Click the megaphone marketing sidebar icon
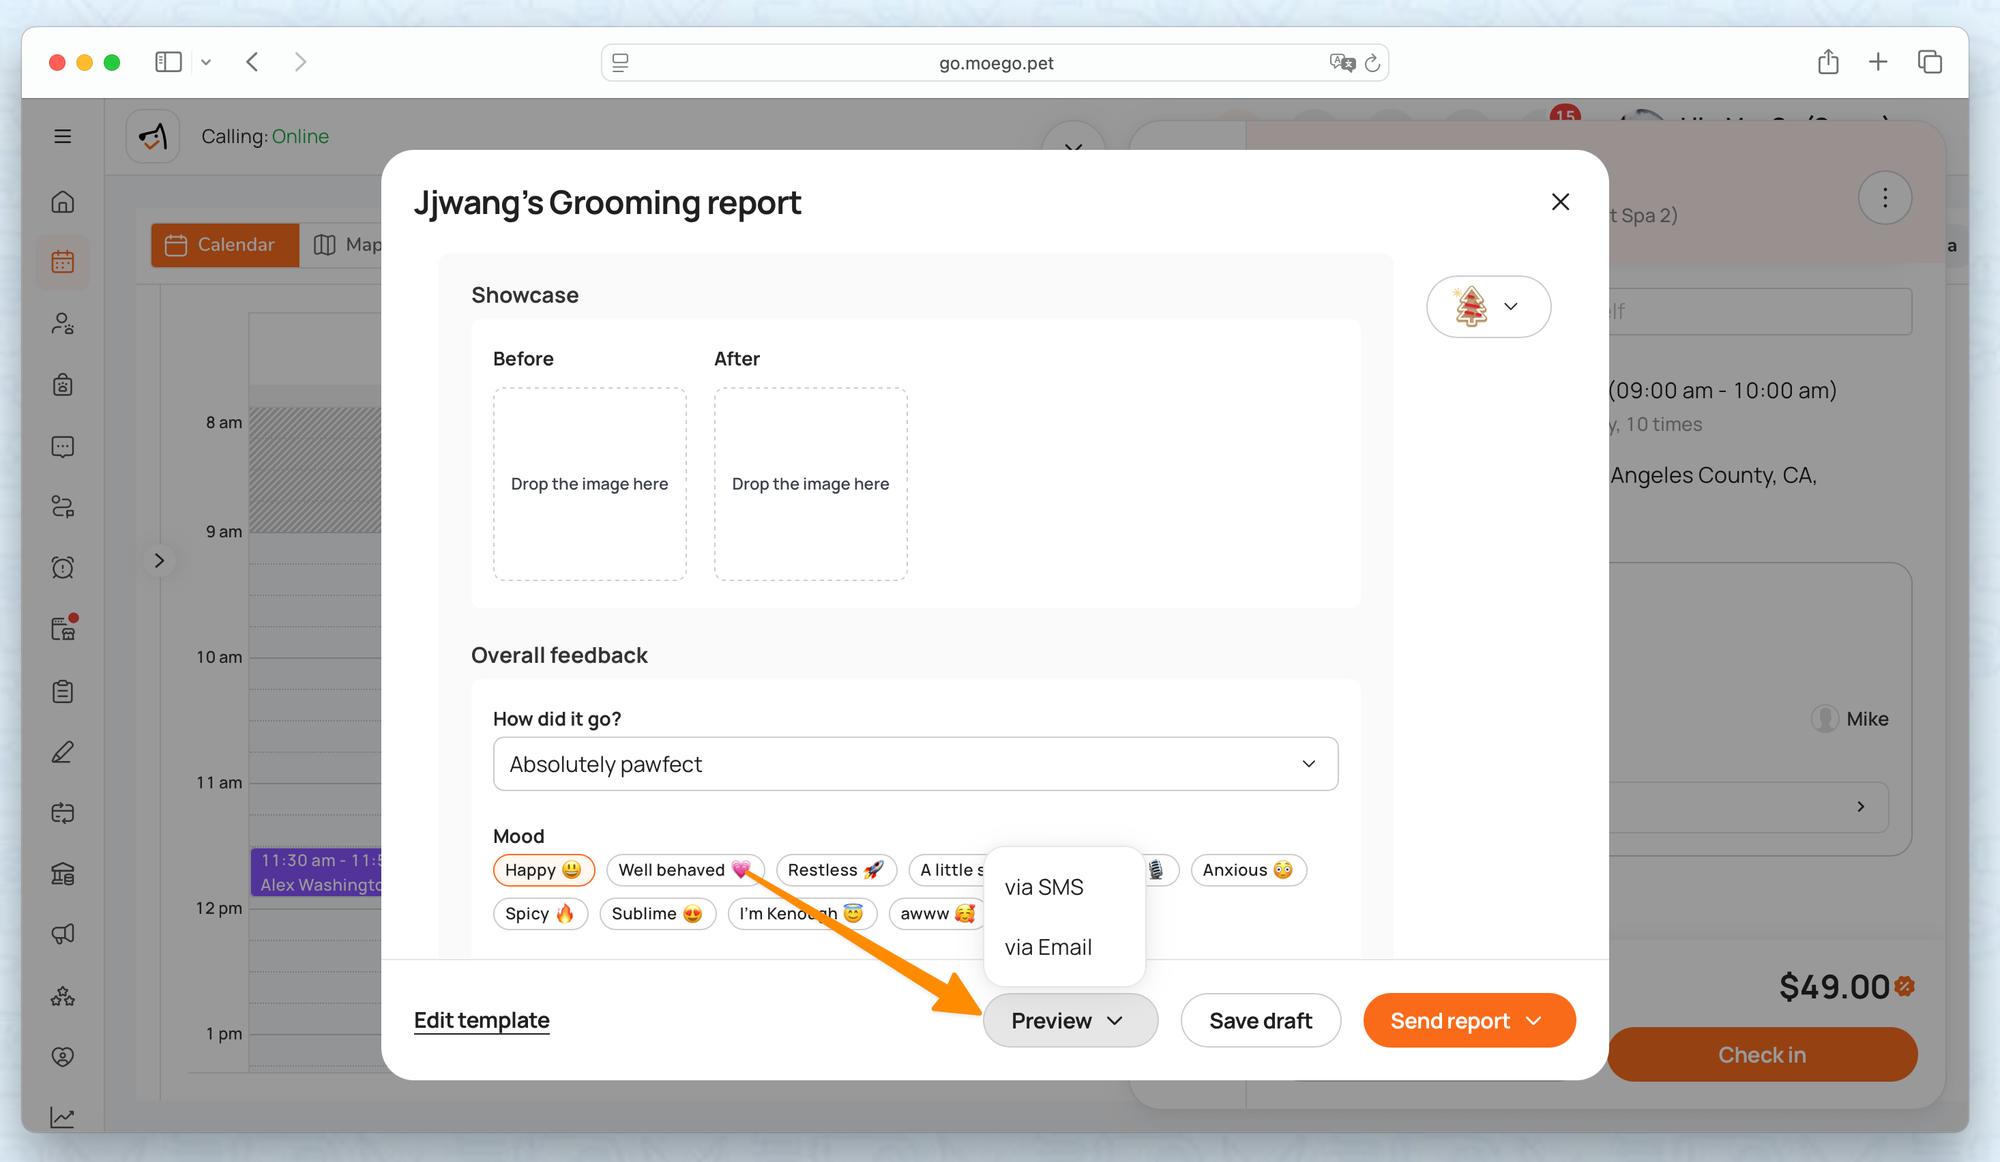The width and height of the screenshot is (2000, 1162). (63, 934)
